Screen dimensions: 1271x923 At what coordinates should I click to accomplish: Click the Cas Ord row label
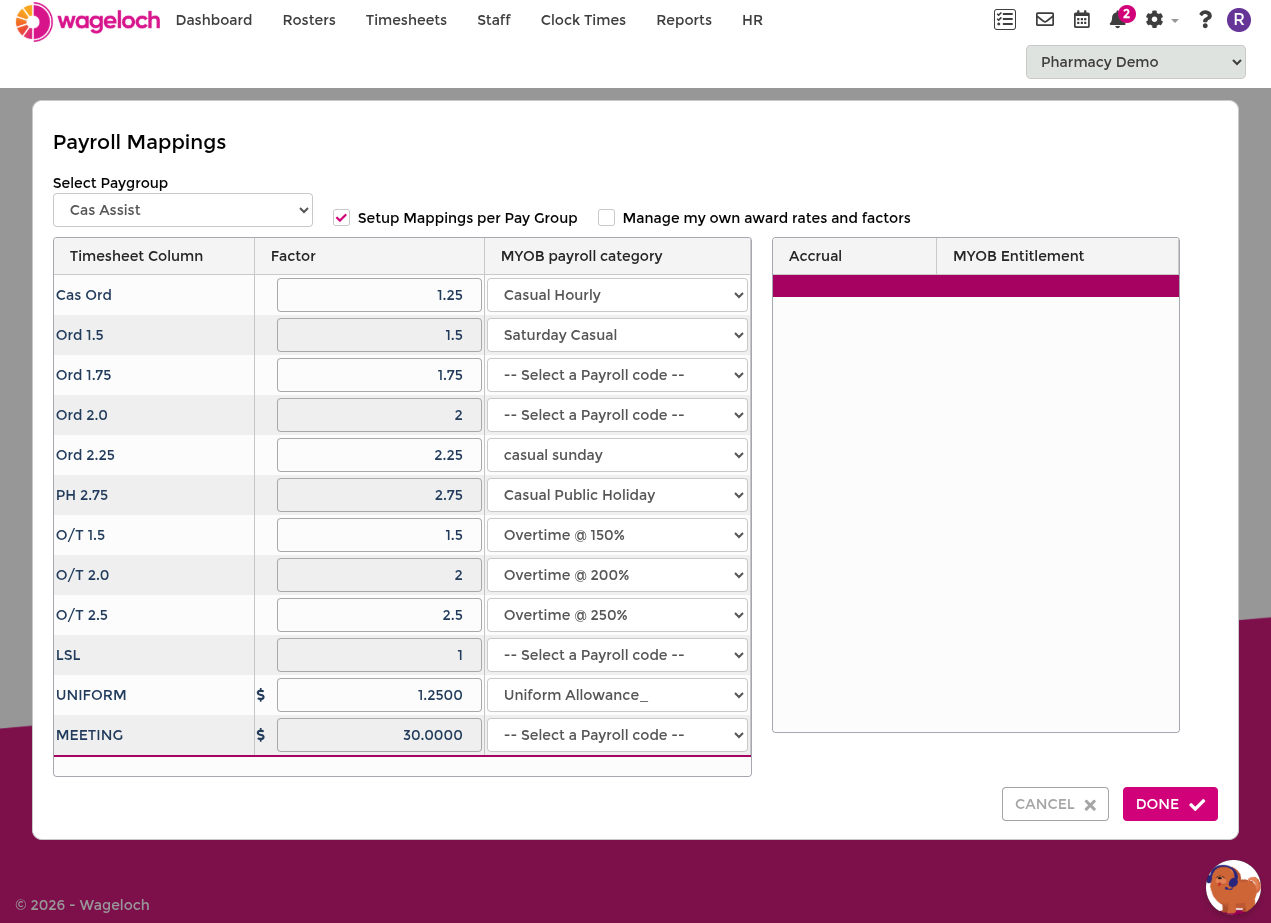pos(84,295)
